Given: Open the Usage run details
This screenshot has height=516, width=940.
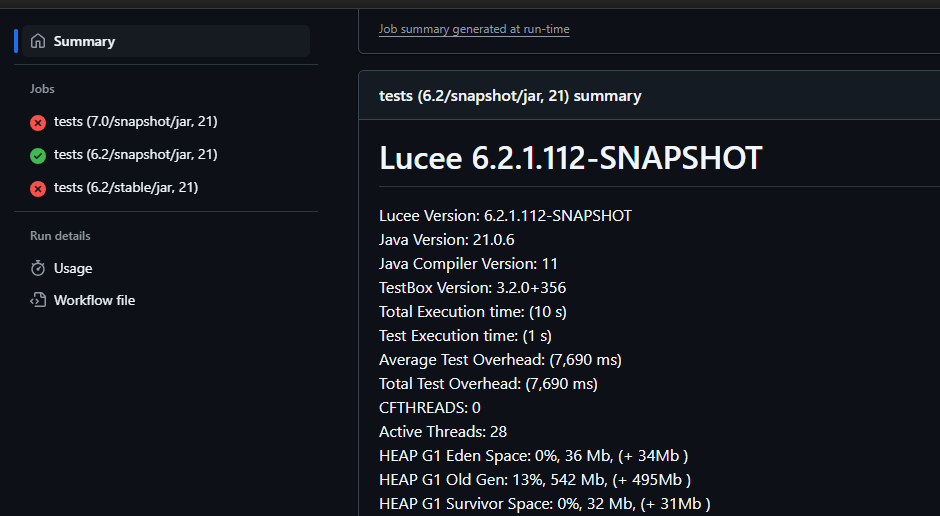Looking at the screenshot, I should point(73,268).
